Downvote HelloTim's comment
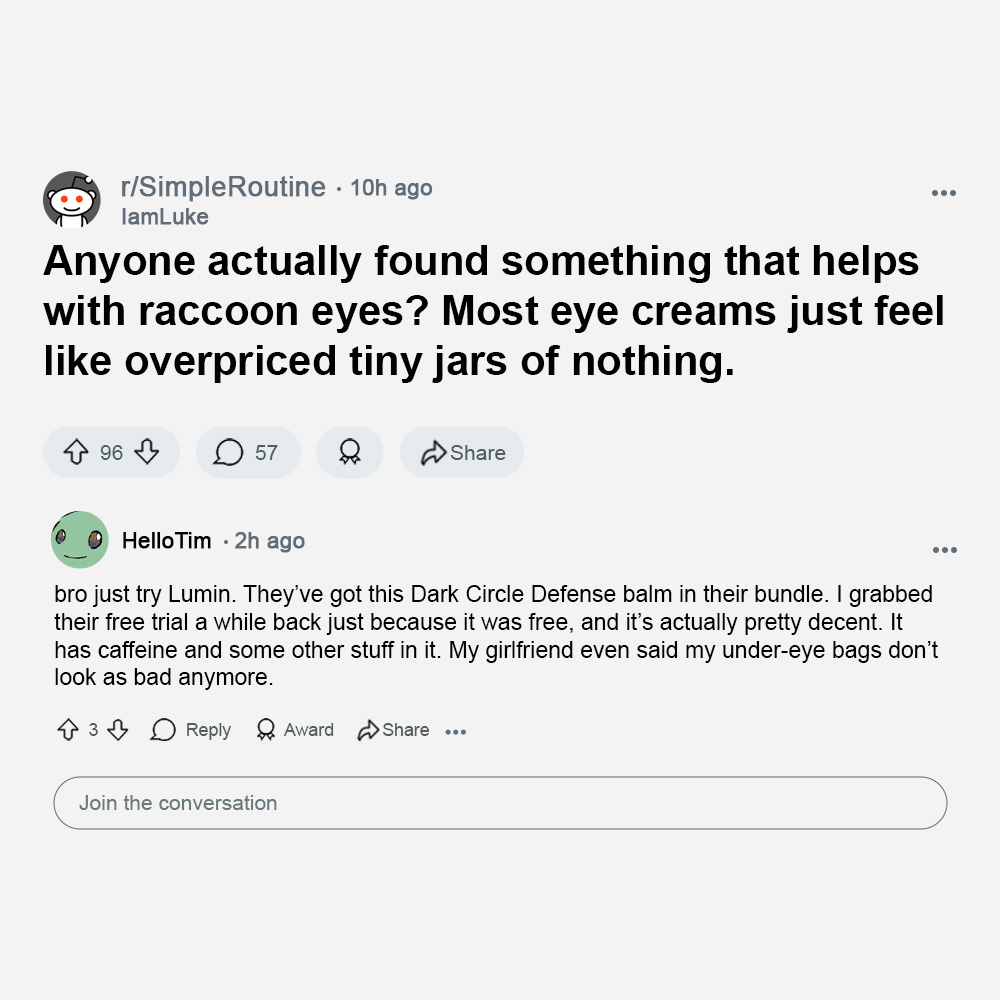 pos(117,730)
